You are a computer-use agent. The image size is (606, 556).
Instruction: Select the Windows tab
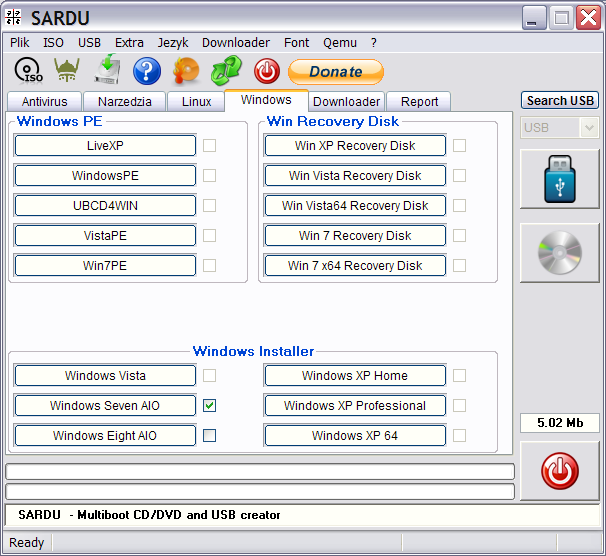coord(266,100)
